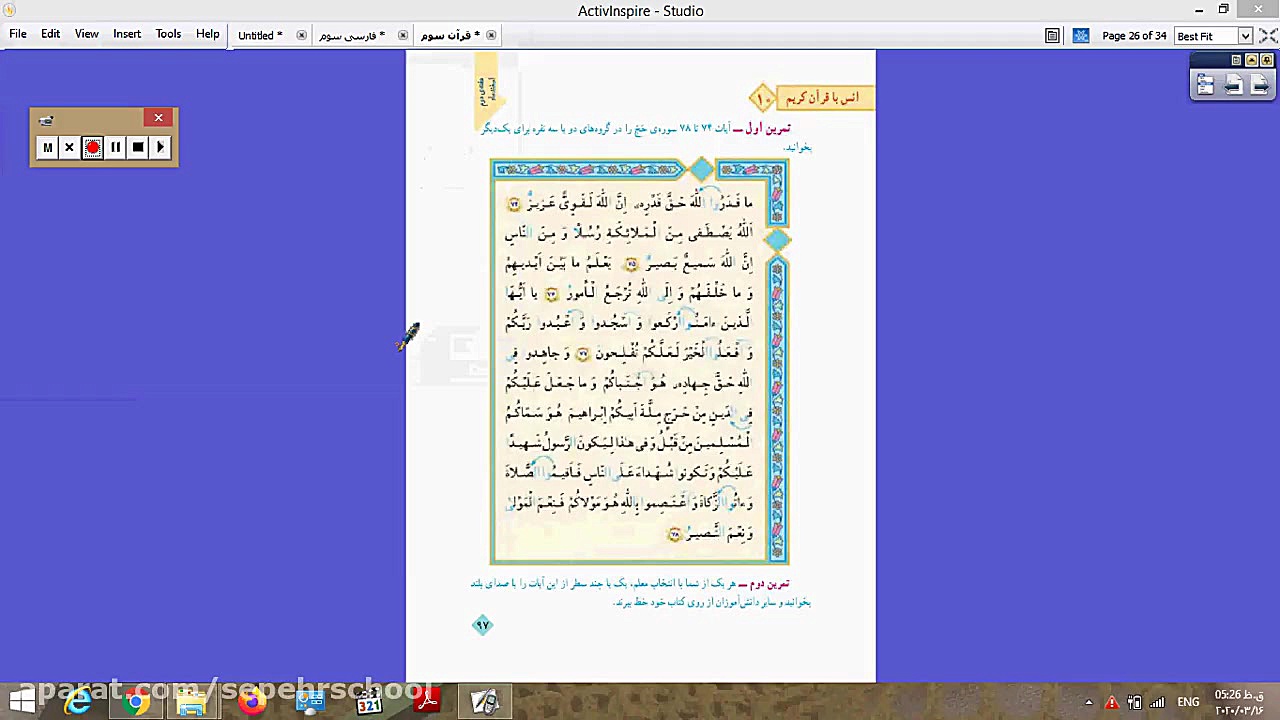Collapse the floating toolbox using the roll-up icon
Screen dimensions: 1280x720
(x=1251, y=60)
